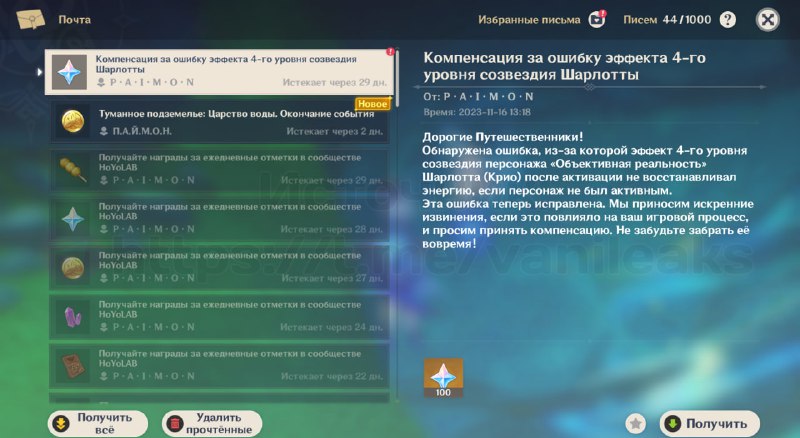The height and width of the screenshot is (438, 800).
Task: Open the Туманное подземелье: Царство воды letter
Action: pos(219,121)
